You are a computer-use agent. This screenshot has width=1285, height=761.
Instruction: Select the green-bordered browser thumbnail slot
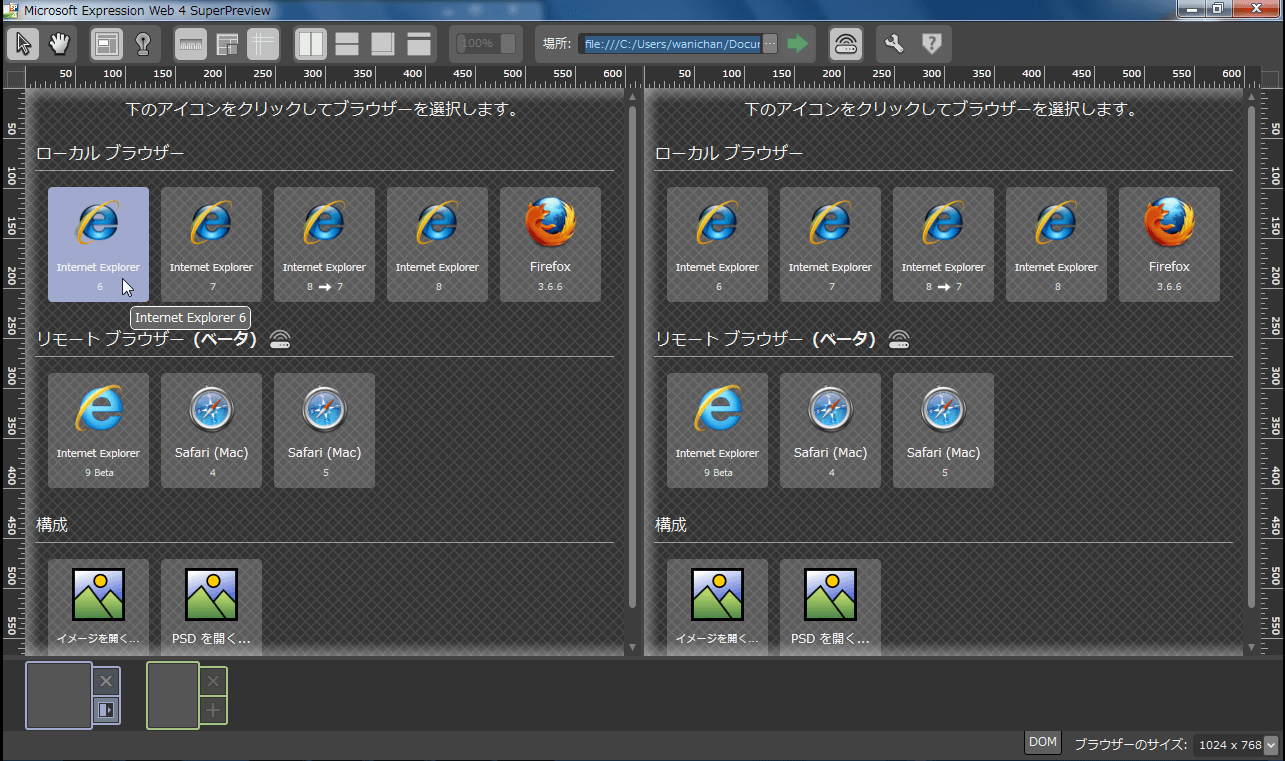click(x=173, y=695)
